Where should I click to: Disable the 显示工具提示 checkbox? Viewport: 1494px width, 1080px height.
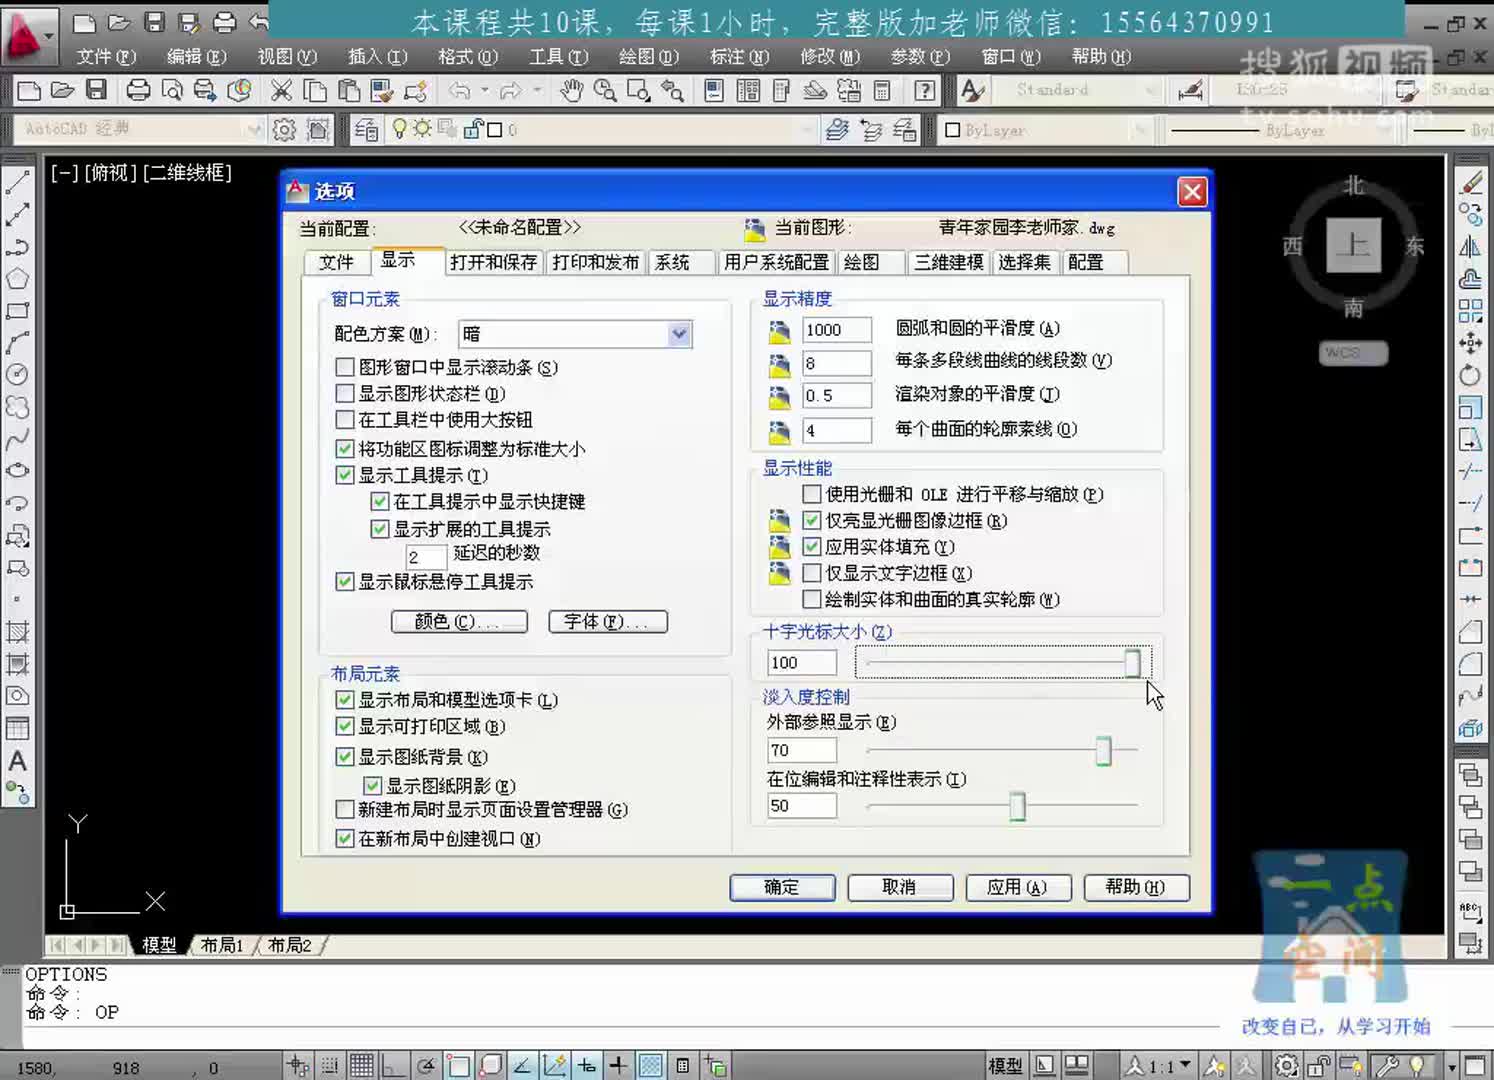[x=345, y=475]
